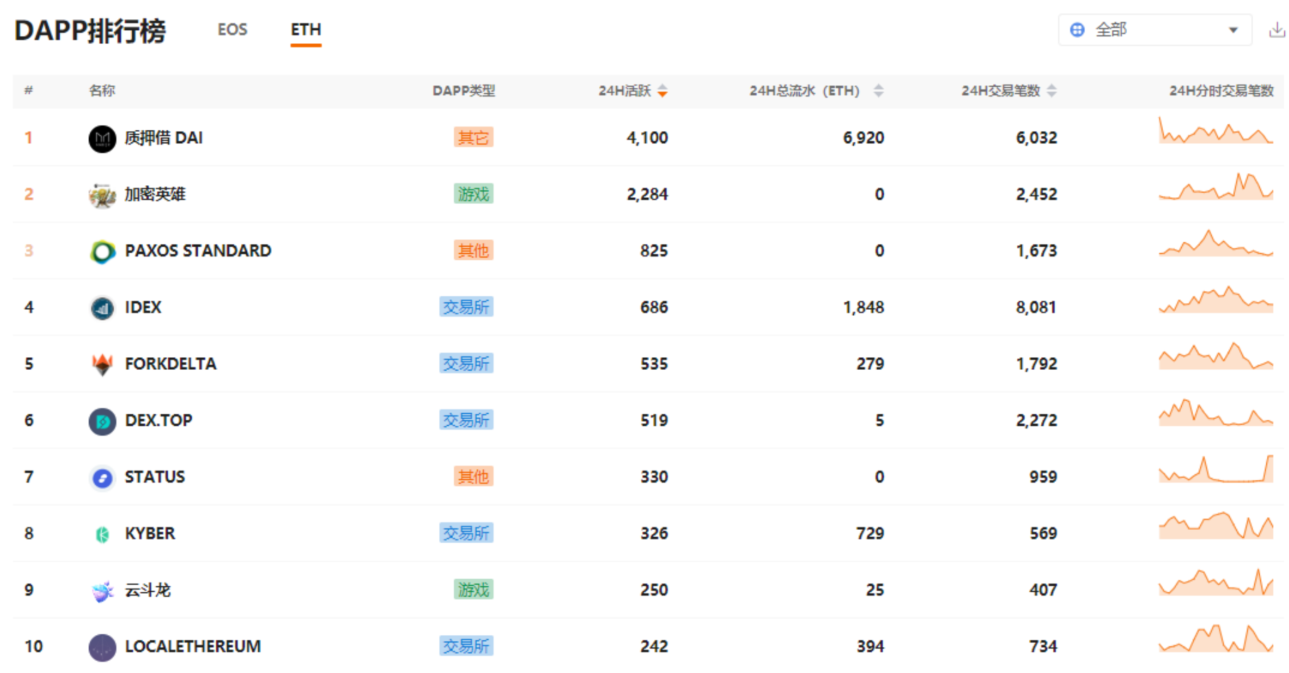The height and width of the screenshot is (673, 1289).
Task: Sort by 24H总流水 (ETH) column arrows
Action: [x=878, y=91]
